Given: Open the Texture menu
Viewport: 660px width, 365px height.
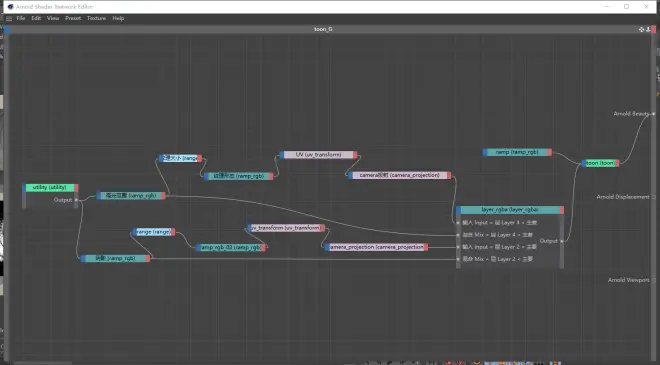Looking at the screenshot, I should (96, 18).
